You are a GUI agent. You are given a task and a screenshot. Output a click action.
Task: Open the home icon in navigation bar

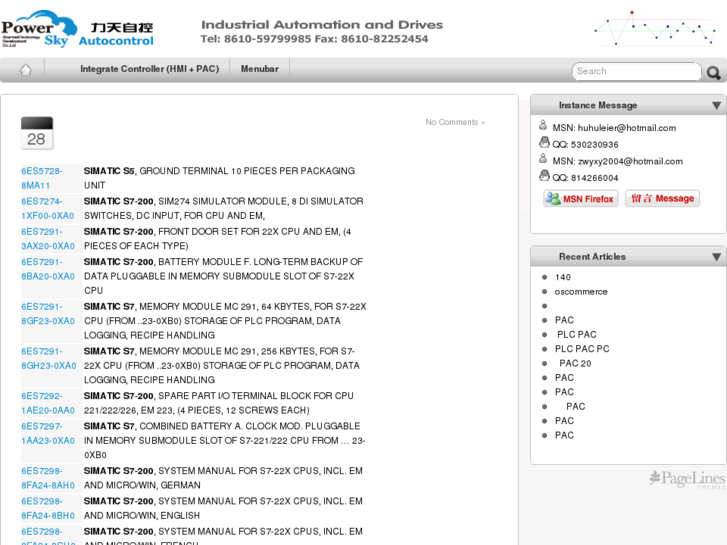tap(26, 70)
